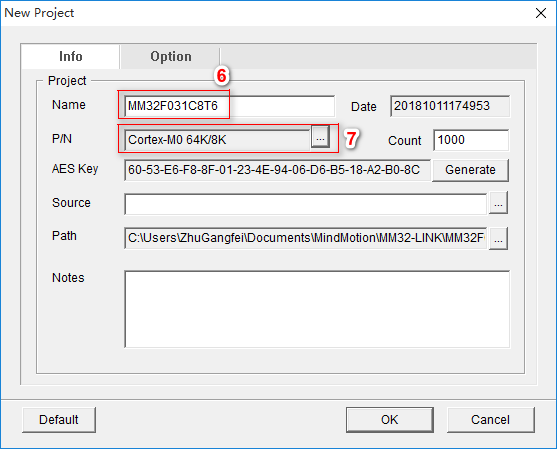Select the P/N field showing Cortex-M0 64K/8K

point(217,140)
